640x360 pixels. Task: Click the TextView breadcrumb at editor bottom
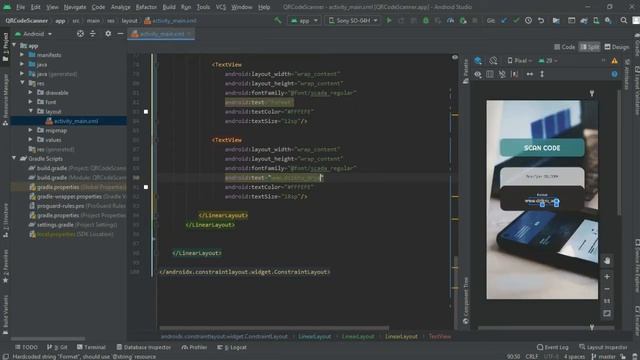[x=440, y=337]
